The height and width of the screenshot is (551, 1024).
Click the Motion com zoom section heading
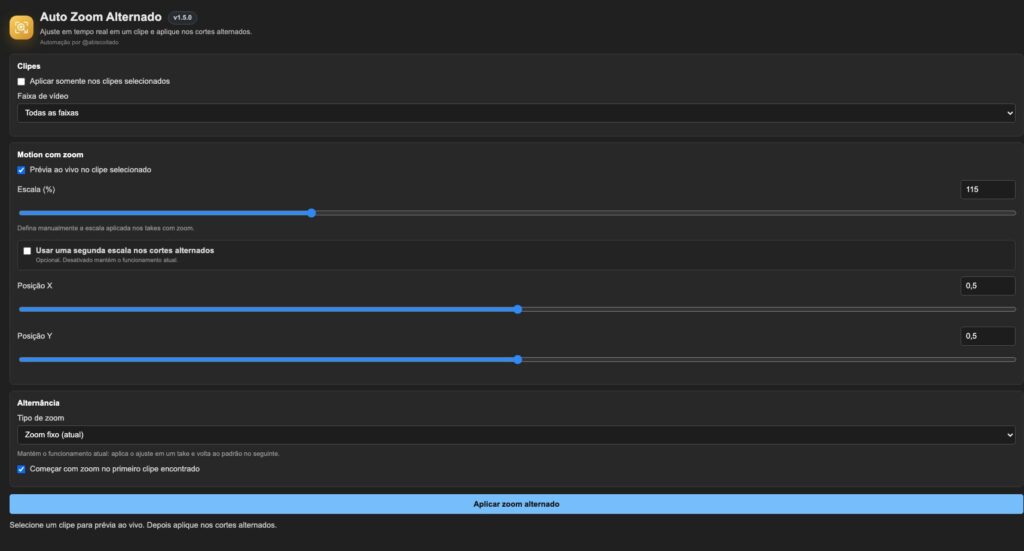(50, 155)
